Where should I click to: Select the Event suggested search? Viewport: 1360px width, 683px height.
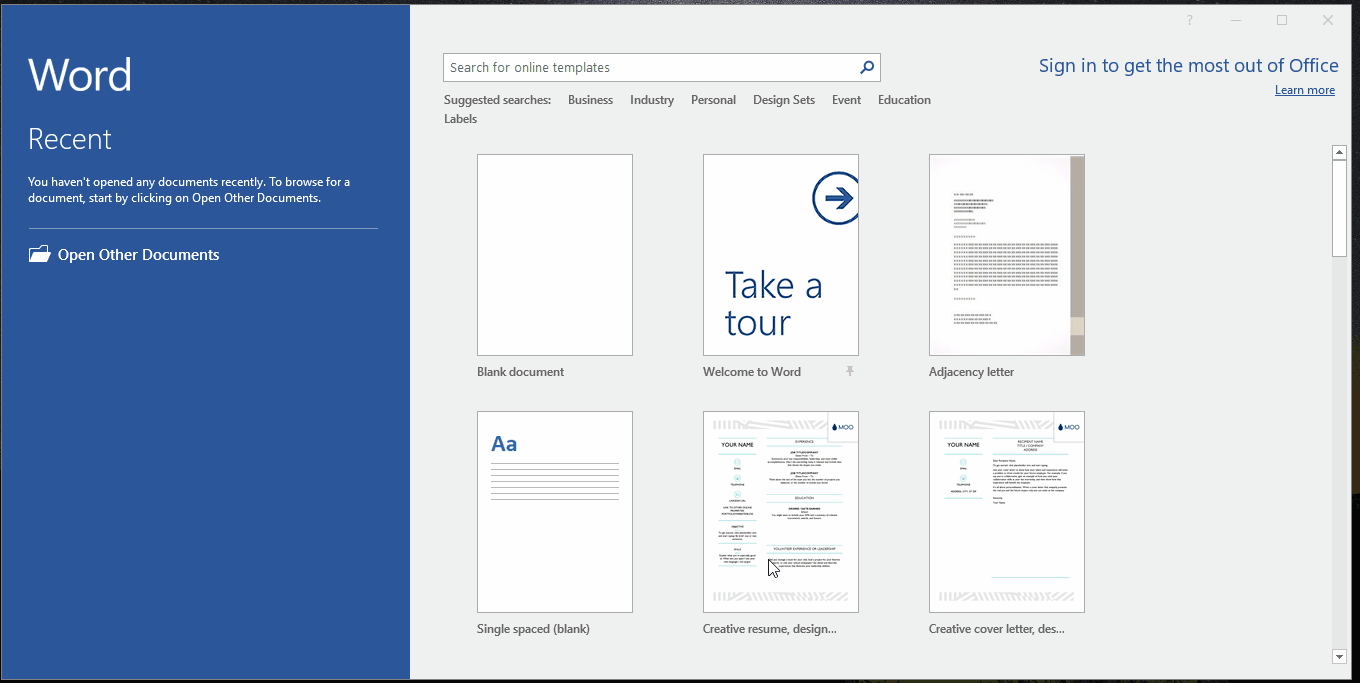coord(846,100)
